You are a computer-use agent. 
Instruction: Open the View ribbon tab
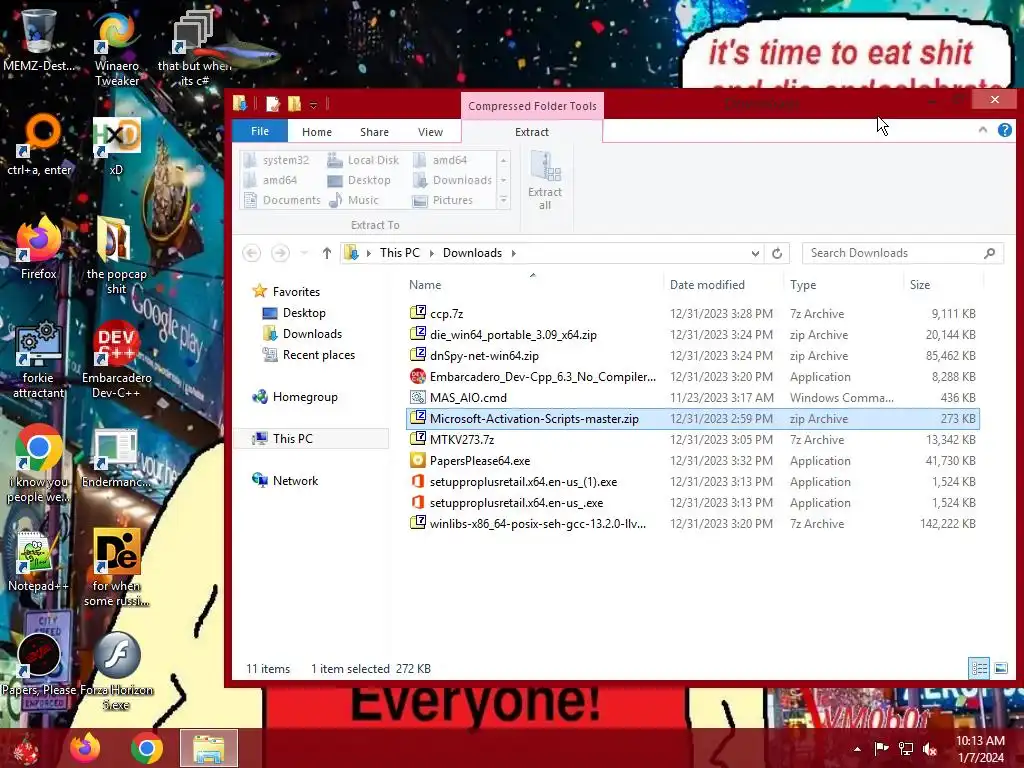point(430,132)
